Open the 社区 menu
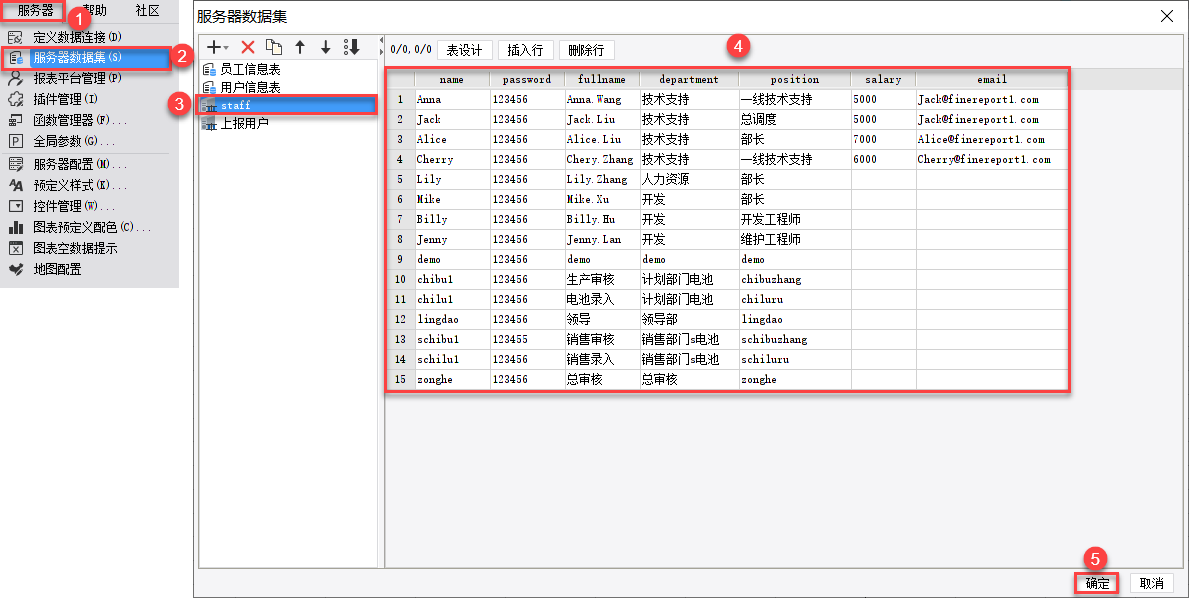1189x598 pixels. pos(148,11)
